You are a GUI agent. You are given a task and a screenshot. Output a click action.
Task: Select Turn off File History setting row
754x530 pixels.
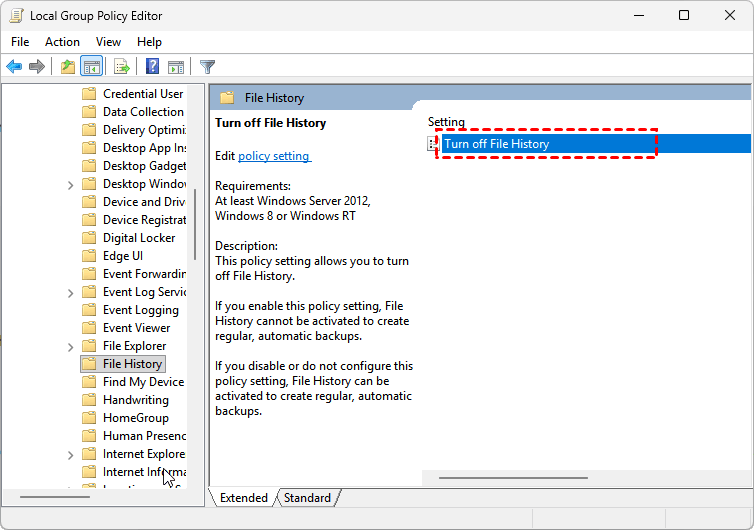click(x=497, y=144)
